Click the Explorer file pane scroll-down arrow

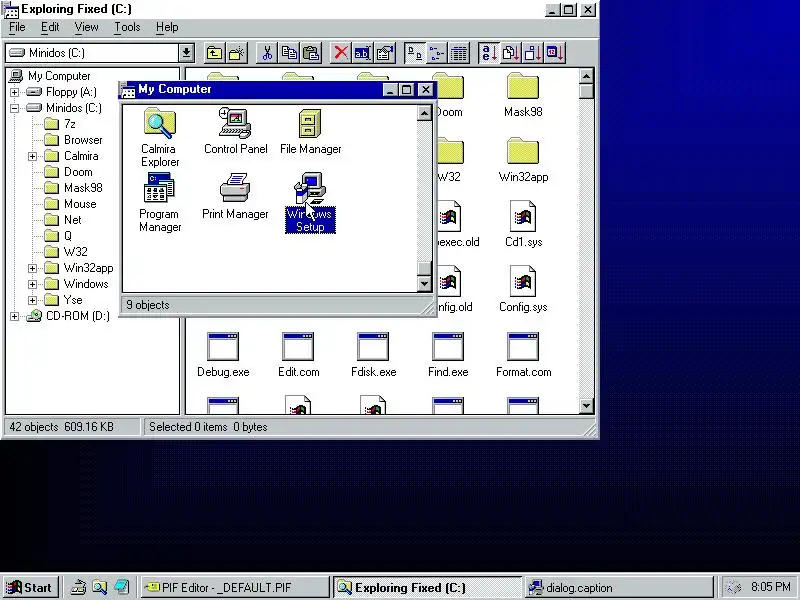pyautogui.click(x=586, y=406)
